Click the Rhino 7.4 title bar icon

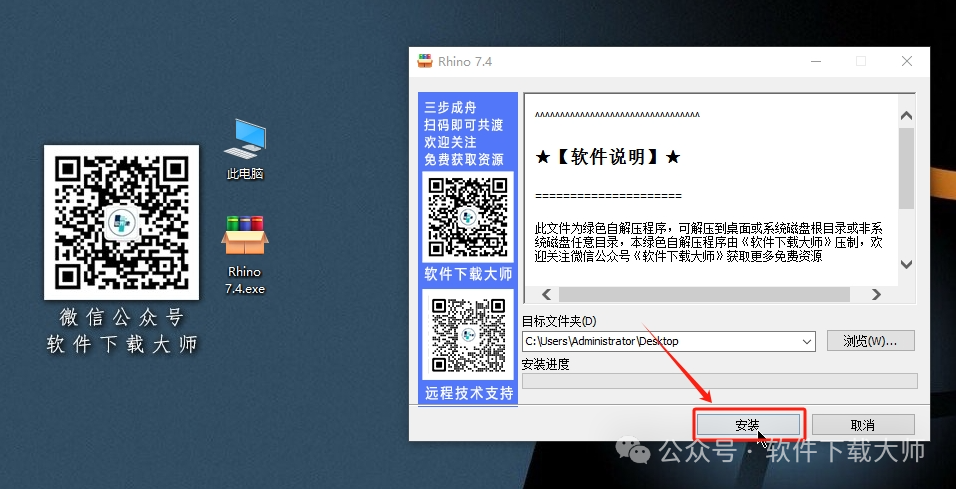click(x=424, y=61)
